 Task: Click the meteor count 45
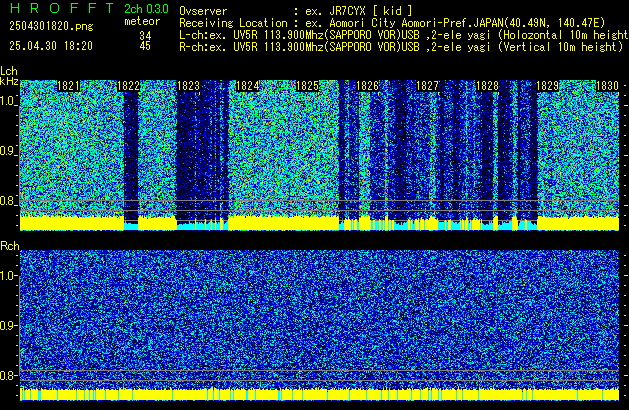click(145, 46)
